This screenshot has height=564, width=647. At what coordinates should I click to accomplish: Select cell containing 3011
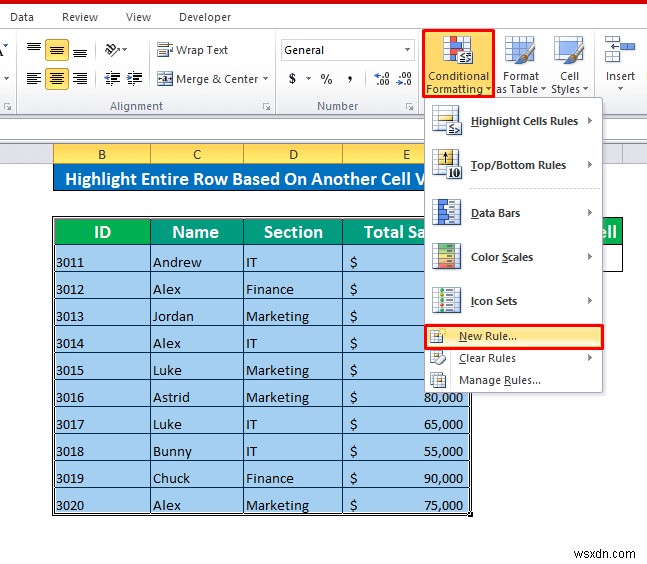102,258
